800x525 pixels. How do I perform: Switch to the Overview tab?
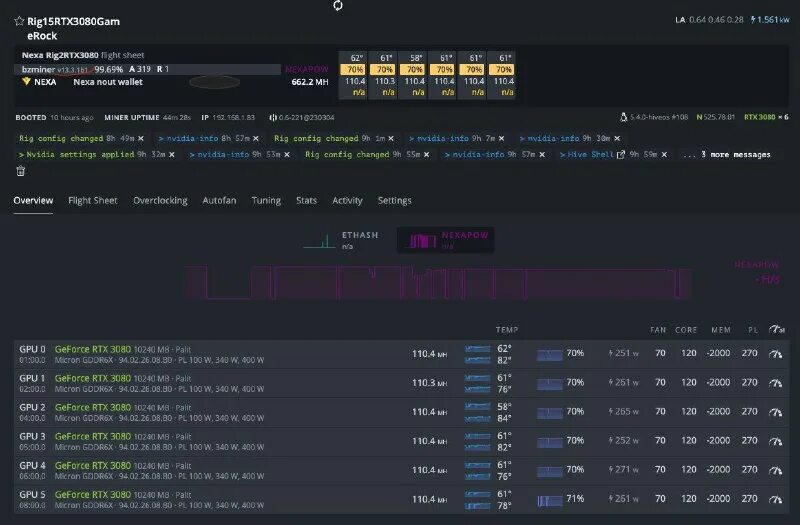pos(33,201)
